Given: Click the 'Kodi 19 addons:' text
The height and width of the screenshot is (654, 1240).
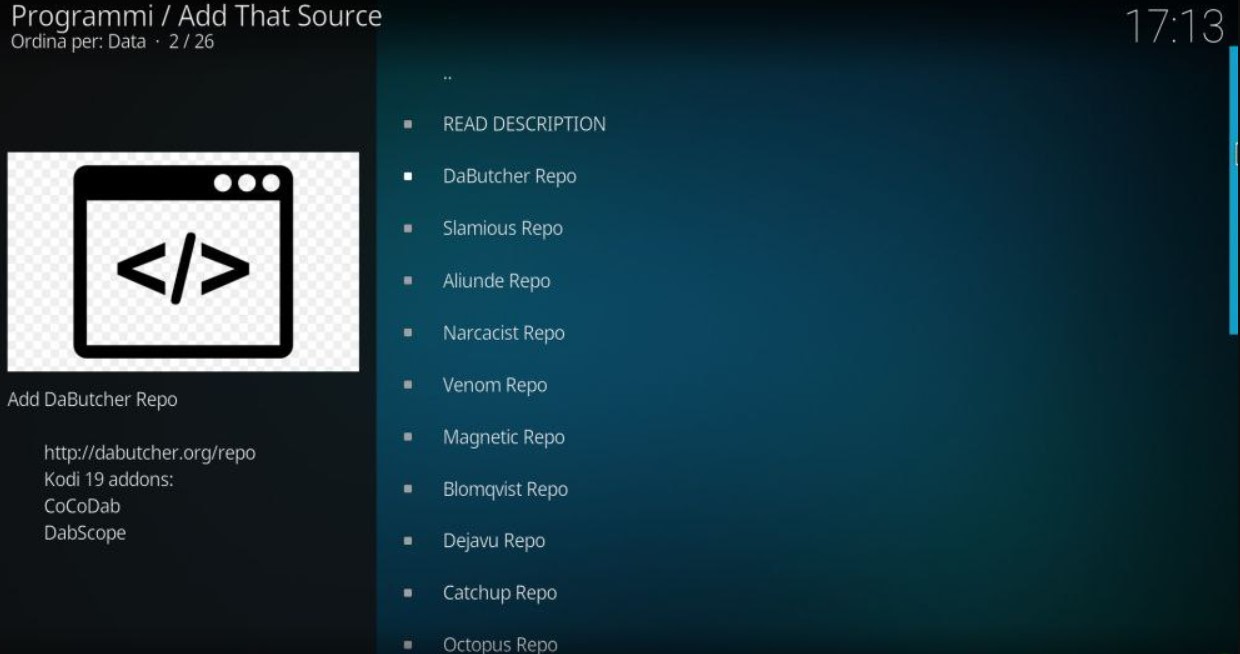Looking at the screenshot, I should [109, 479].
